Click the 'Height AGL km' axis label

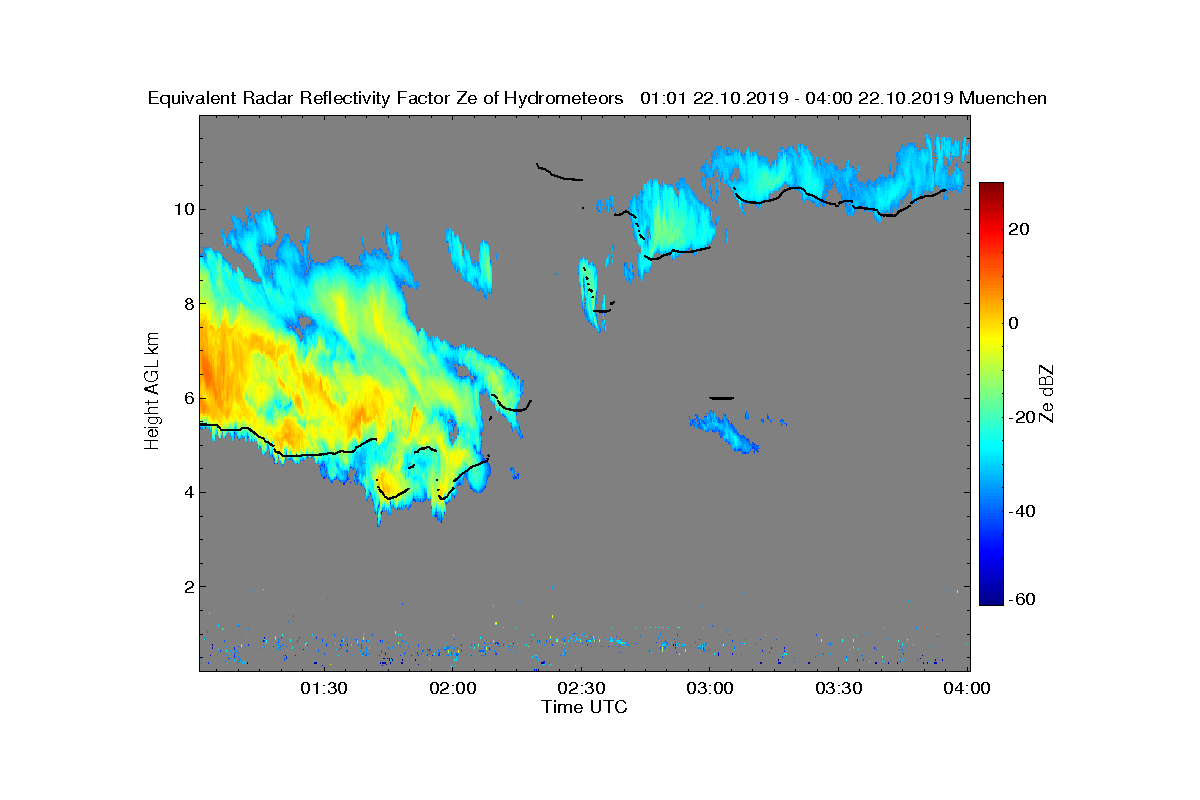pyautogui.click(x=152, y=392)
